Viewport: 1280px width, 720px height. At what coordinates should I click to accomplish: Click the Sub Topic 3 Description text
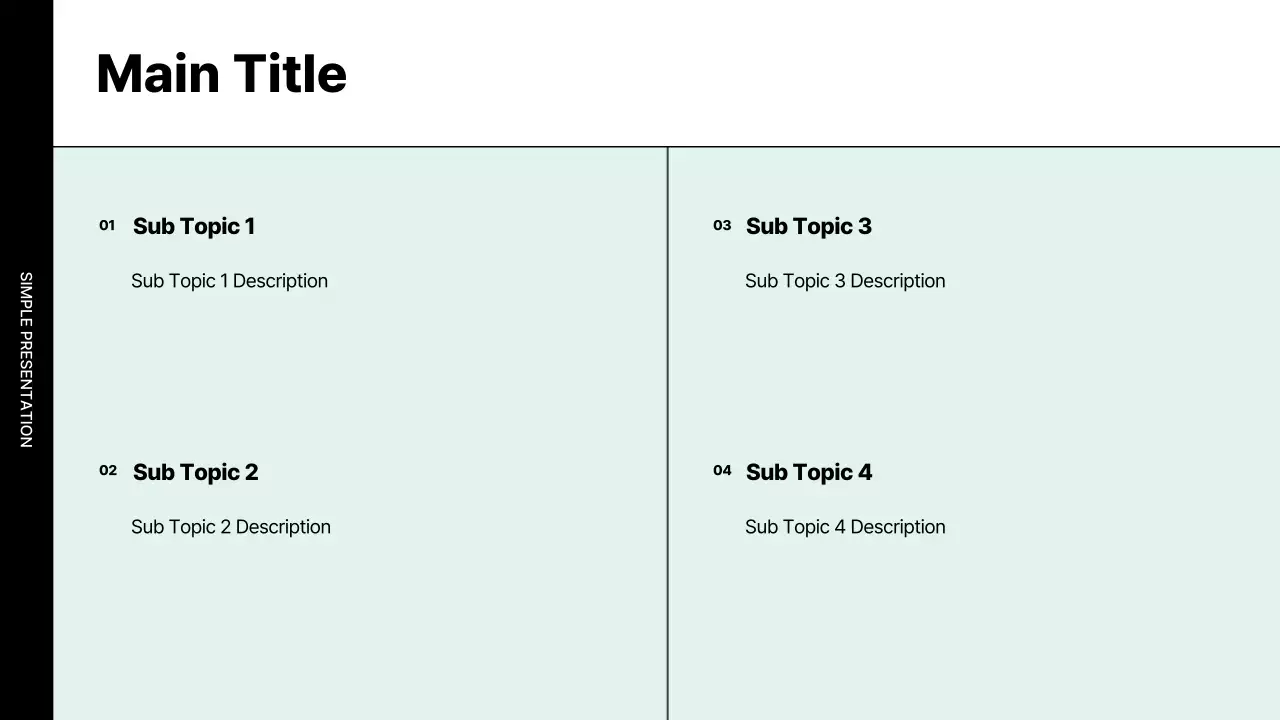[x=845, y=281]
